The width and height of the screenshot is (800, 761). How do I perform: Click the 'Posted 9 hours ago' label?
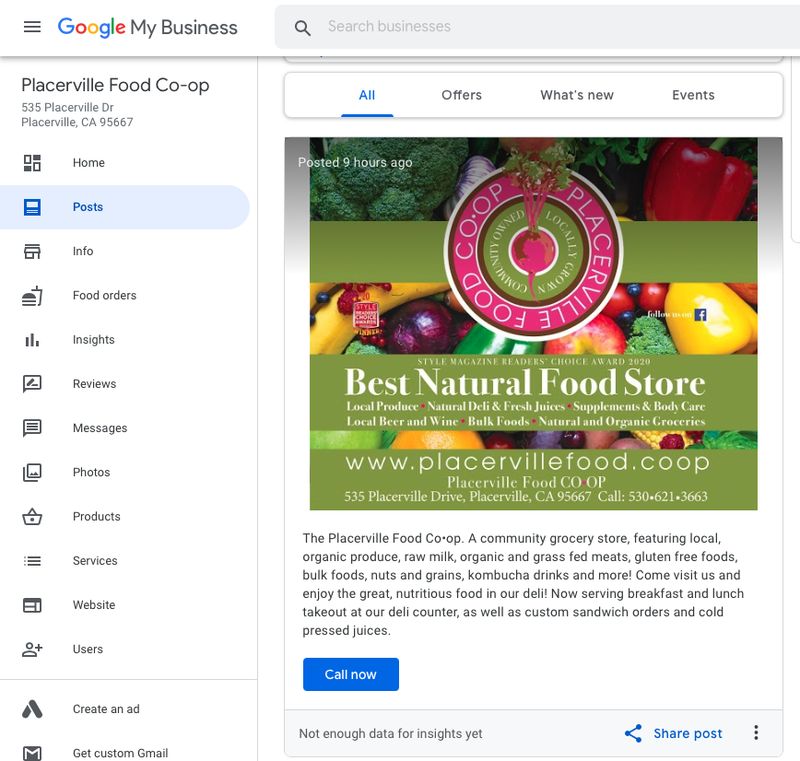[x=355, y=163]
